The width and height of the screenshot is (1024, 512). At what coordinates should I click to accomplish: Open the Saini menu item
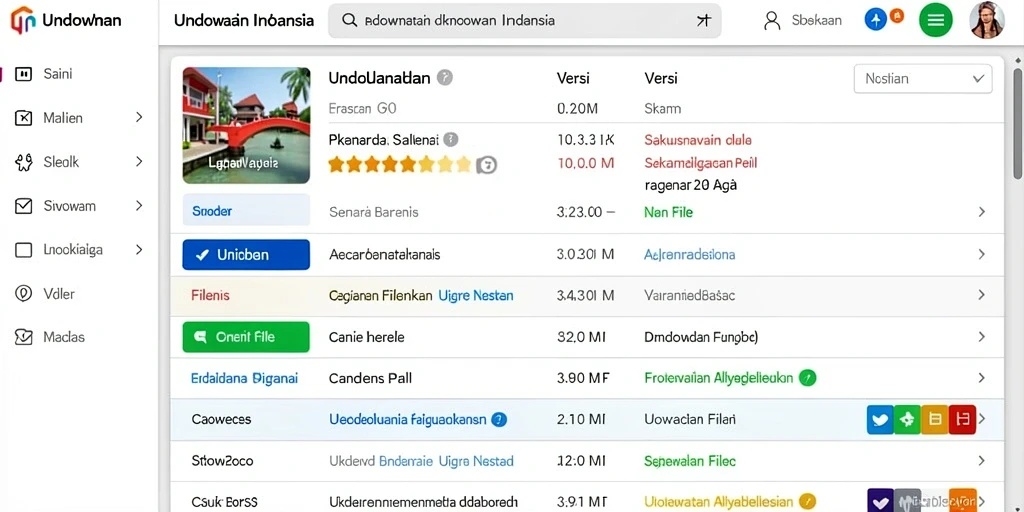click(x=57, y=74)
